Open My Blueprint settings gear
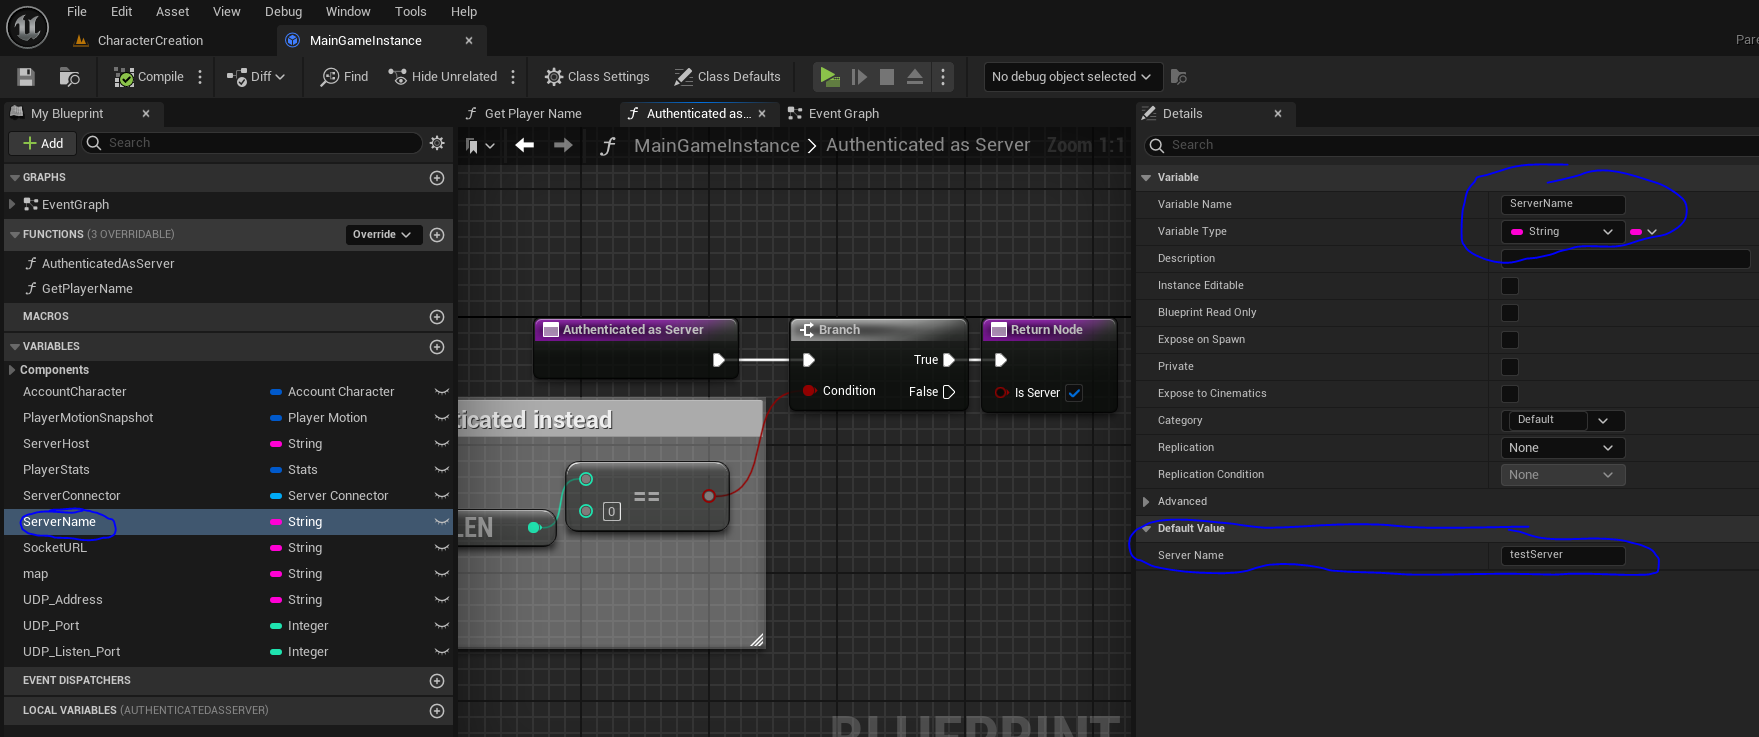Screen dimensions: 1759x737 [437, 143]
